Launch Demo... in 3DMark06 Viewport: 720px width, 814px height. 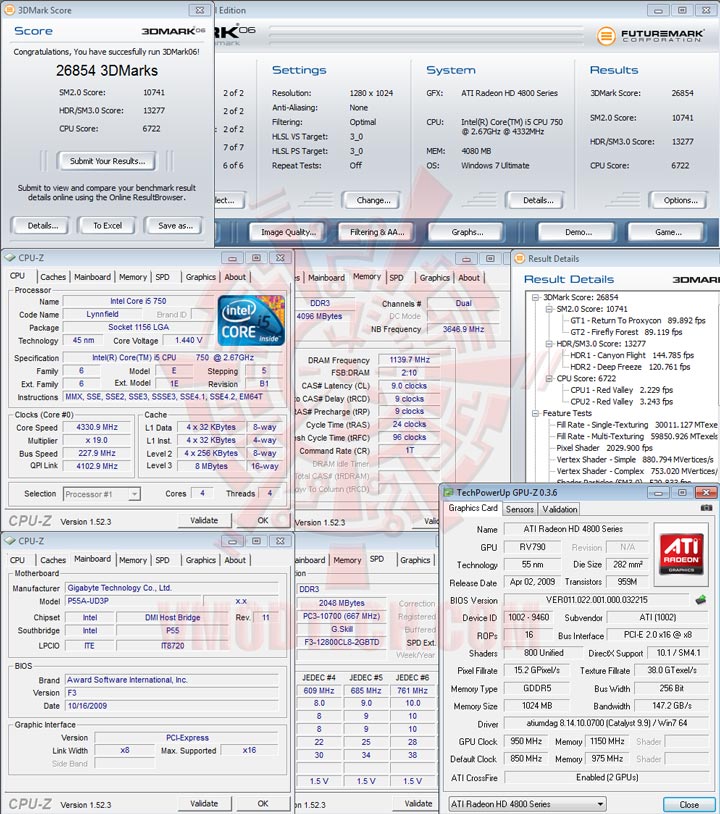coord(578,232)
